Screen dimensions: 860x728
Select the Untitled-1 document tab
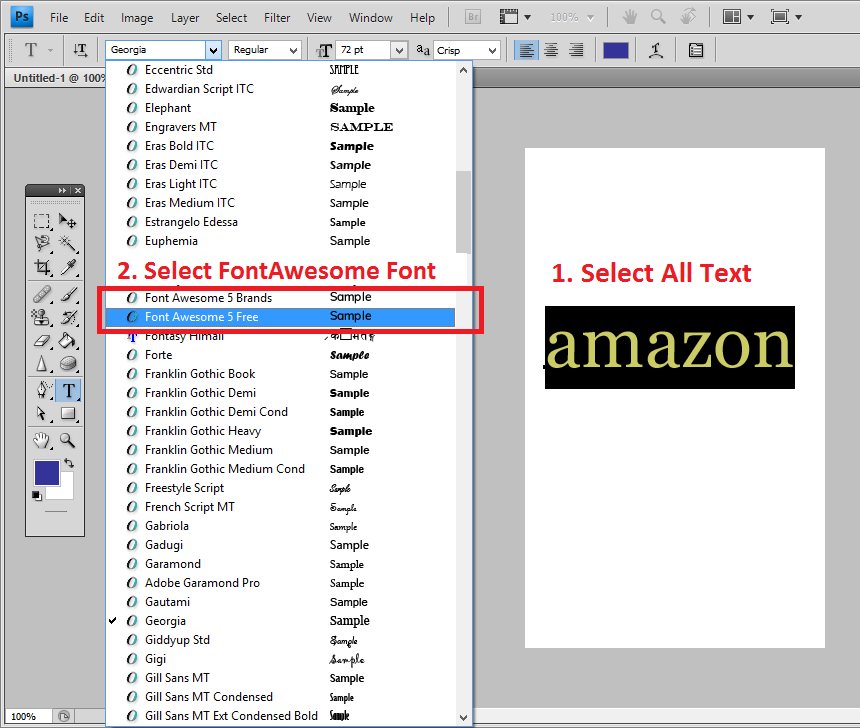(59, 78)
